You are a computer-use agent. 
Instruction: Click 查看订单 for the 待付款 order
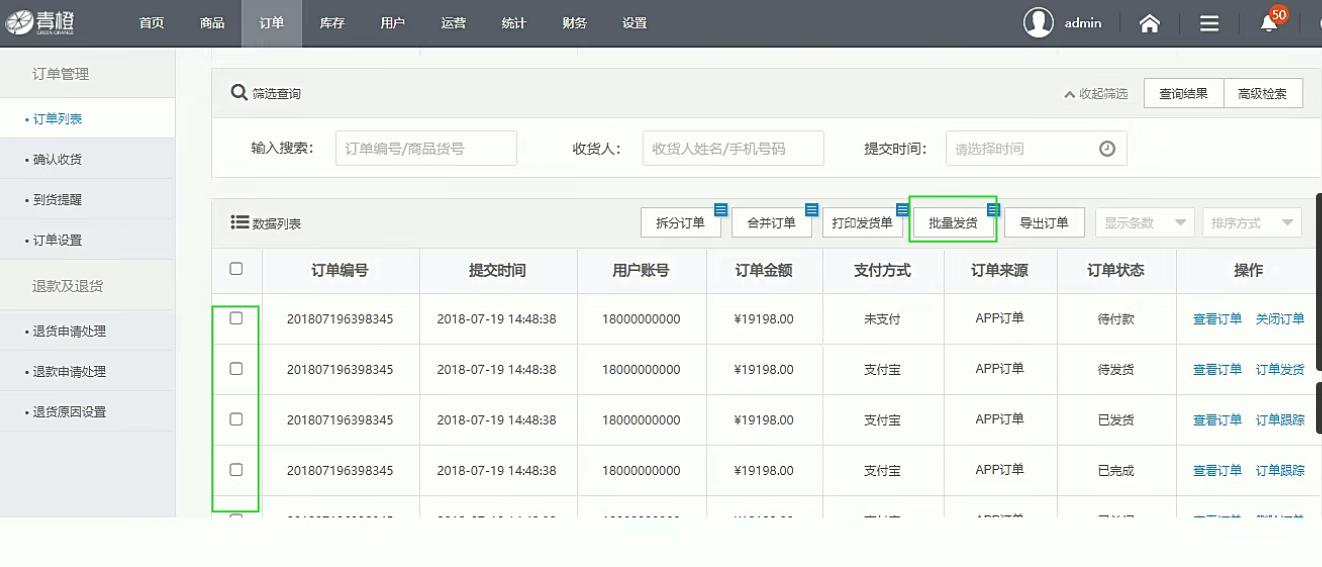coord(1217,319)
